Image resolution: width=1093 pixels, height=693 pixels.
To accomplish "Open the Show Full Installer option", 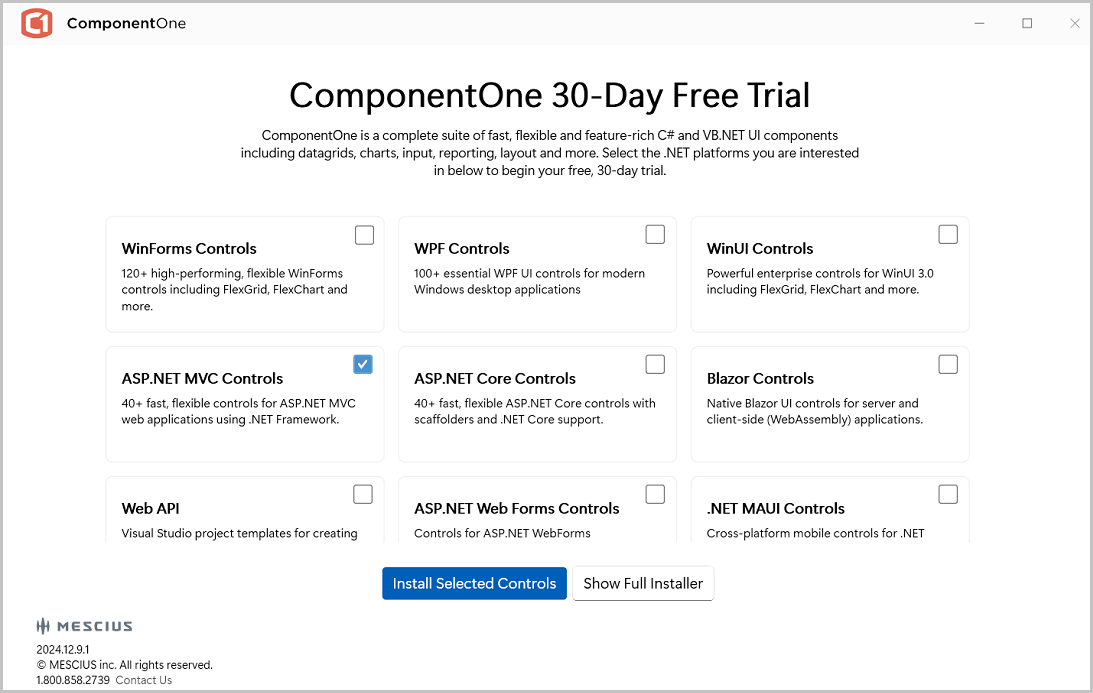I will [643, 584].
